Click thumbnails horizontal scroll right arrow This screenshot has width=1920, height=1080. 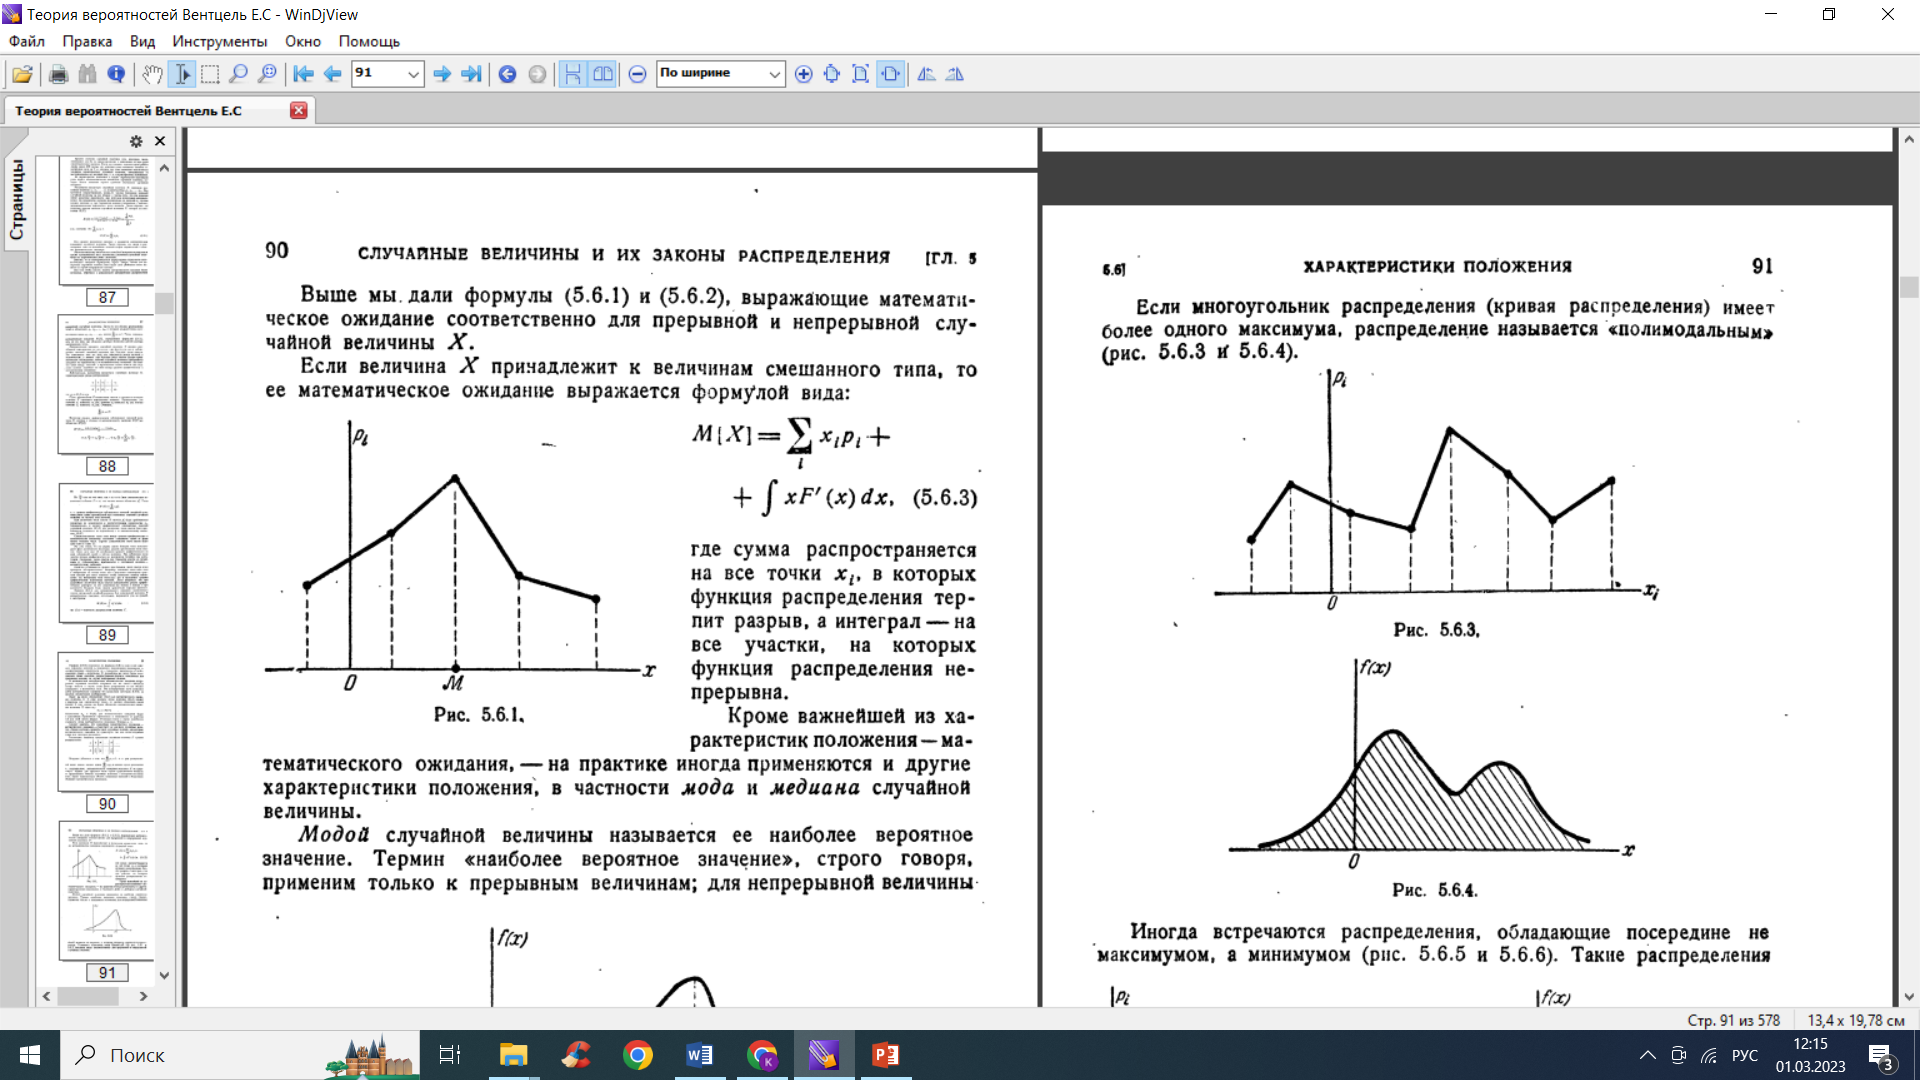click(x=143, y=996)
